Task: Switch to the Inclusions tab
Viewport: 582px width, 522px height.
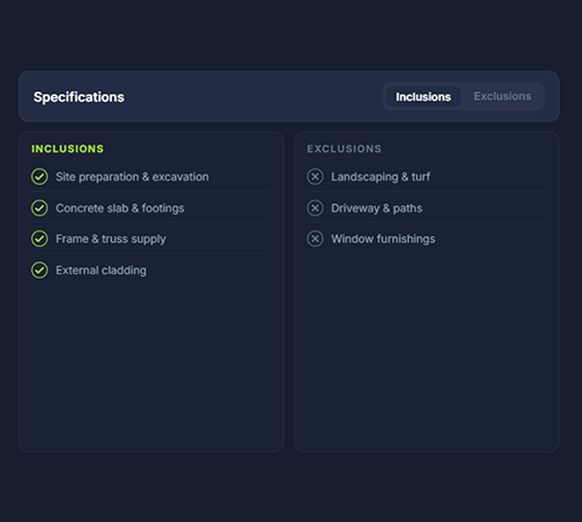Action: point(423,97)
